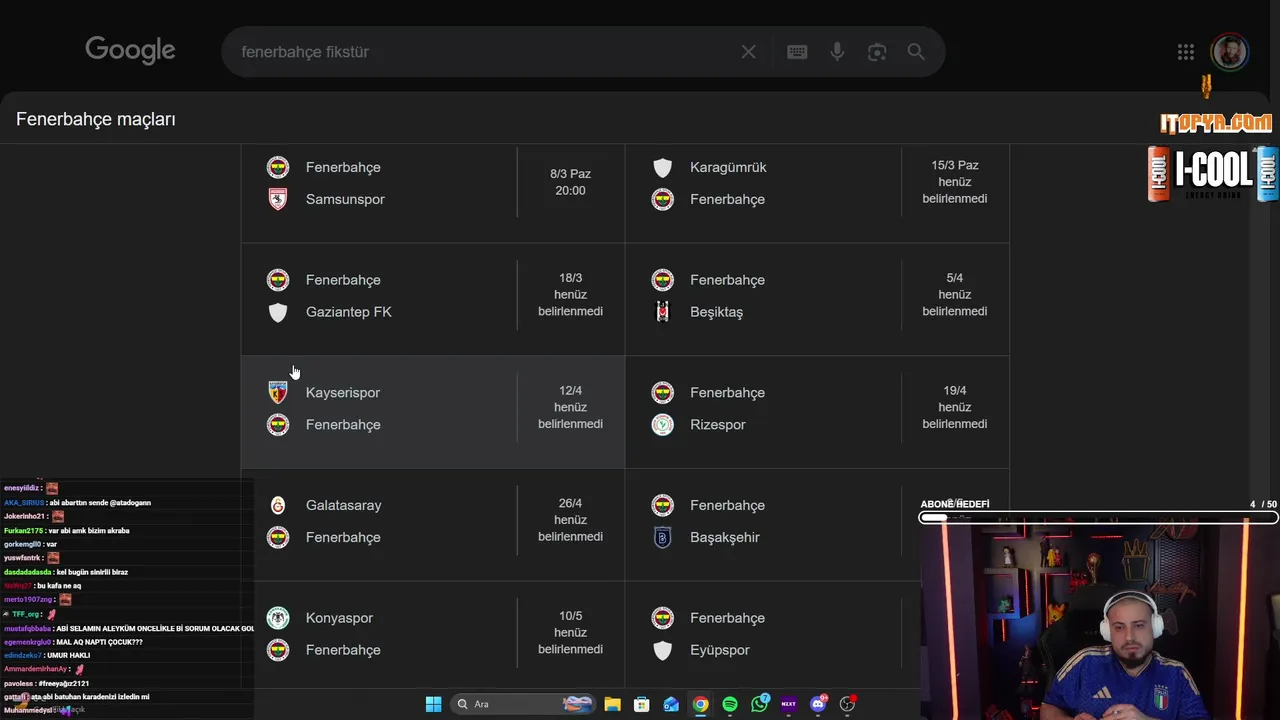
Task: Click the Eyüpspor shield logo
Action: pos(662,650)
